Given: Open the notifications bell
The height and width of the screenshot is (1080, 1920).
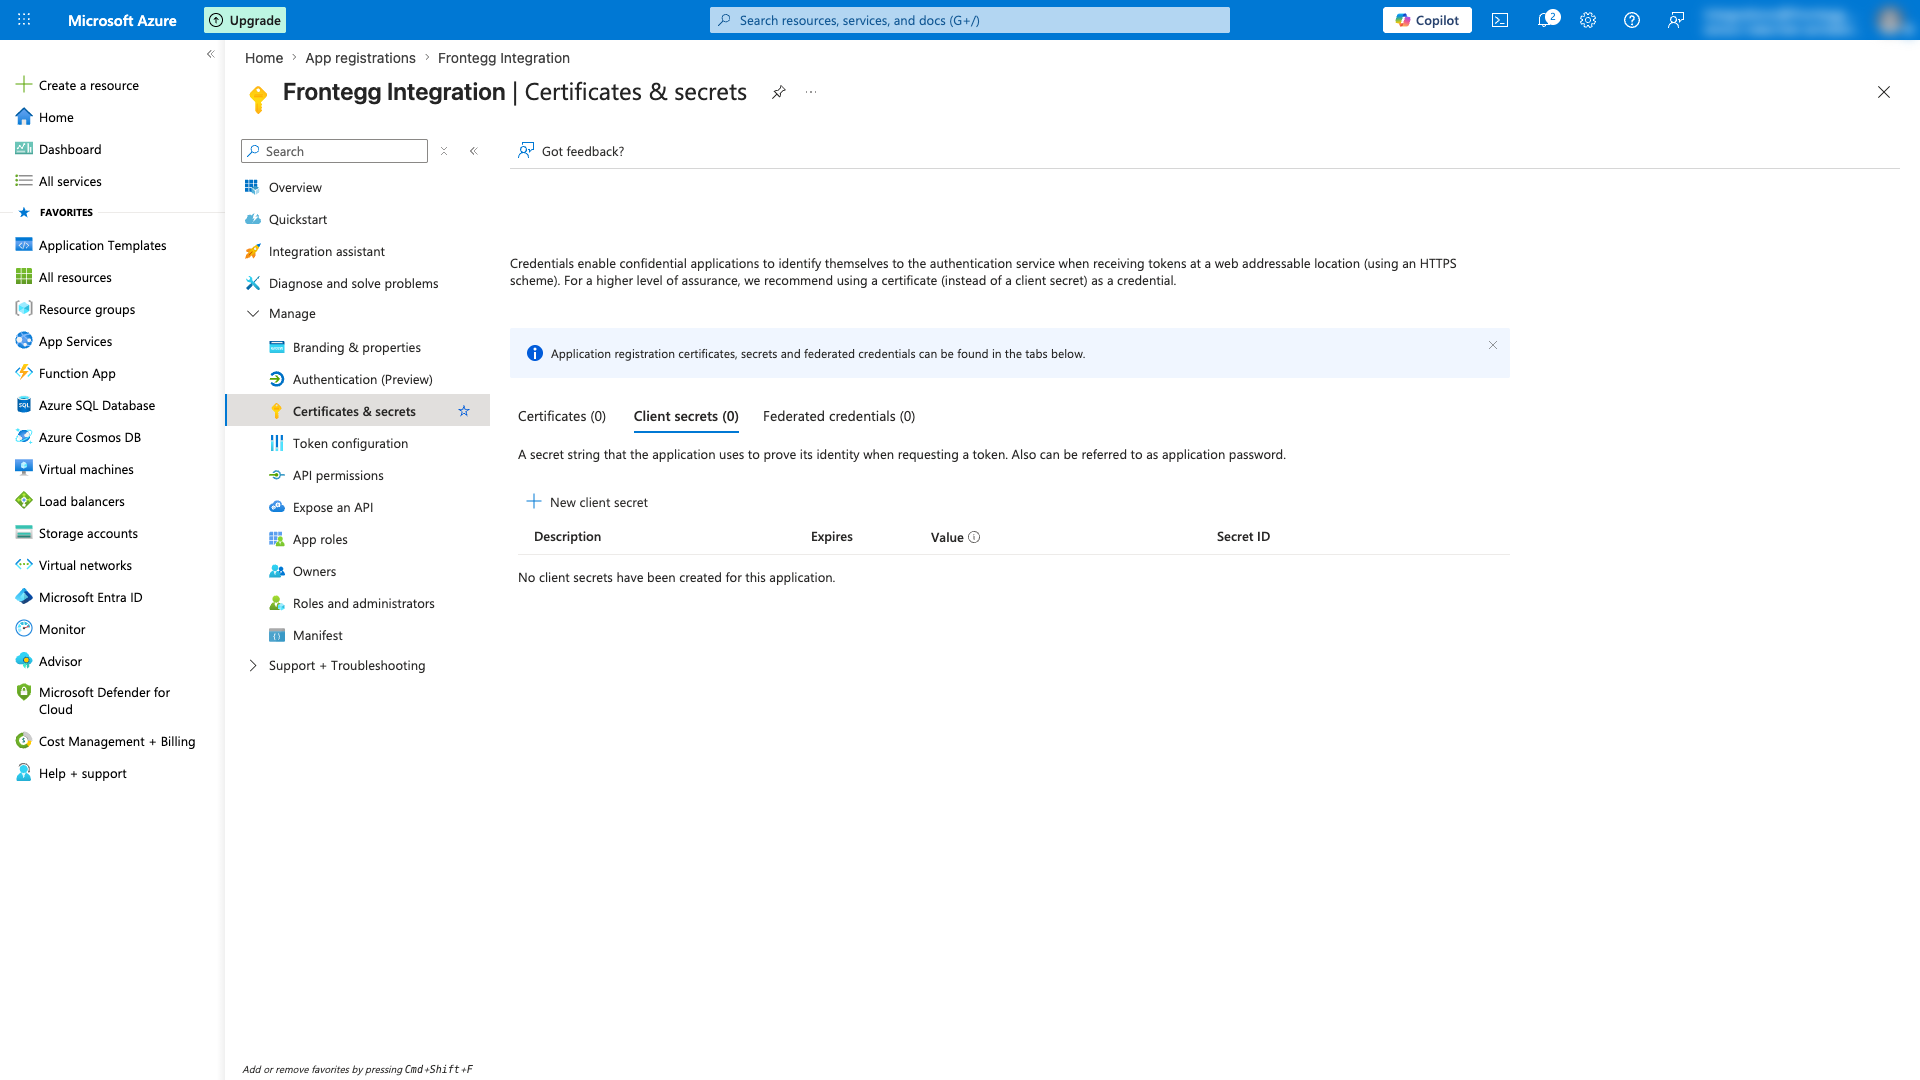Looking at the screenshot, I should (x=1546, y=20).
